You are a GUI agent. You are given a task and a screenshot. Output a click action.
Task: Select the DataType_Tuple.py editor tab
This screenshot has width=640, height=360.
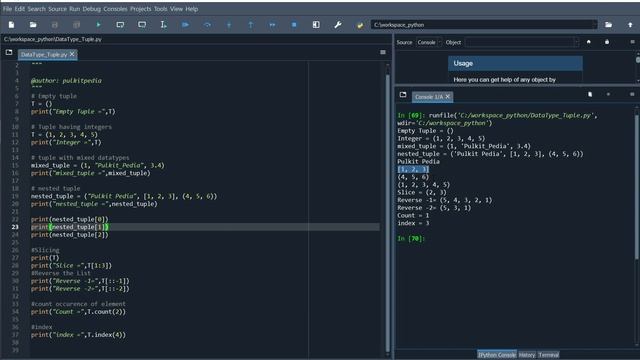point(44,54)
